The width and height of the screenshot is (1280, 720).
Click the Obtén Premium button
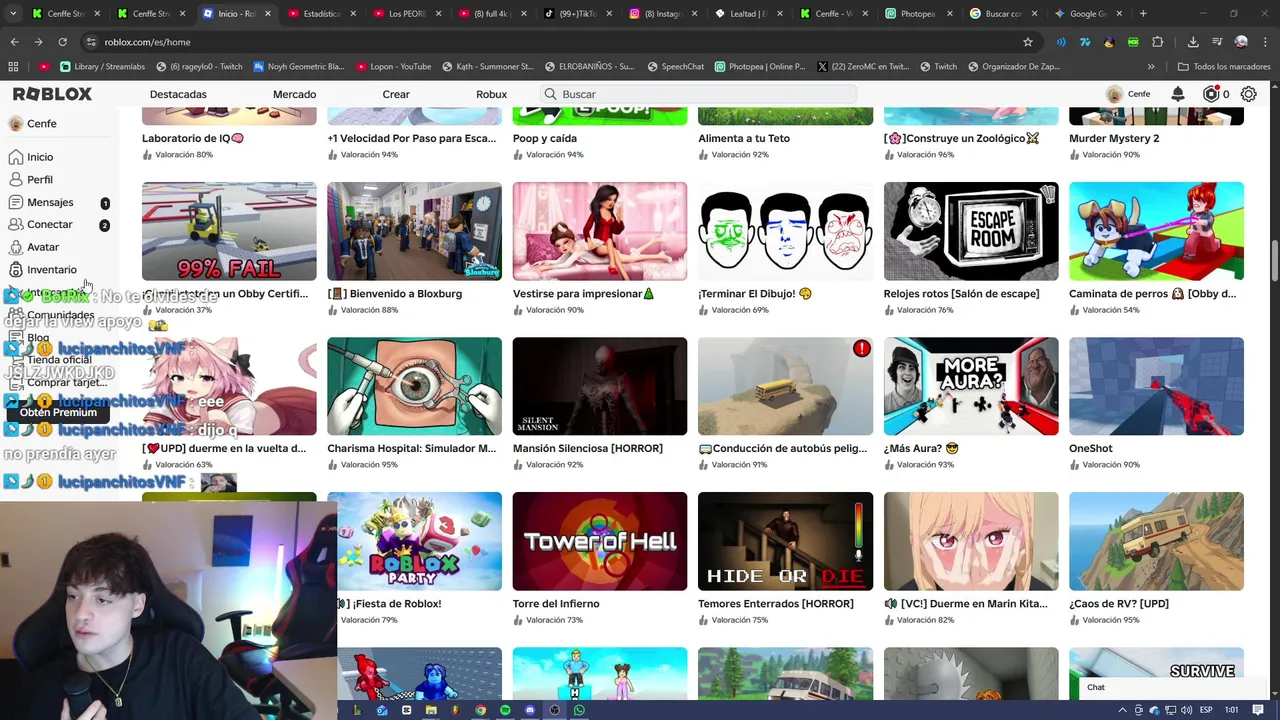[58, 412]
